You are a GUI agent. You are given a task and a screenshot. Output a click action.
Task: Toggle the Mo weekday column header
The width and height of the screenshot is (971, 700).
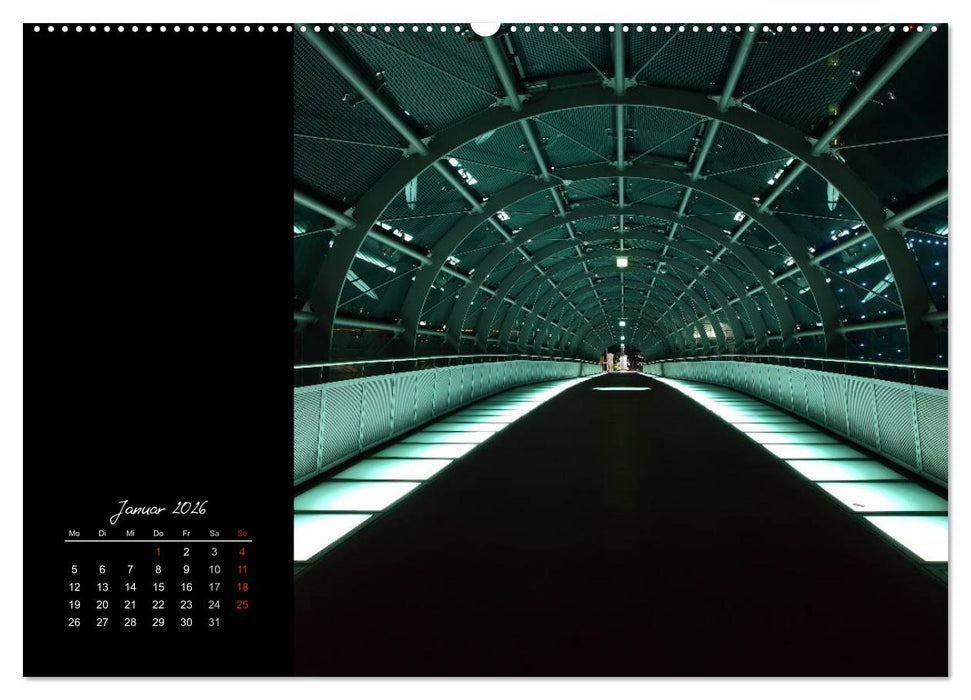point(75,534)
